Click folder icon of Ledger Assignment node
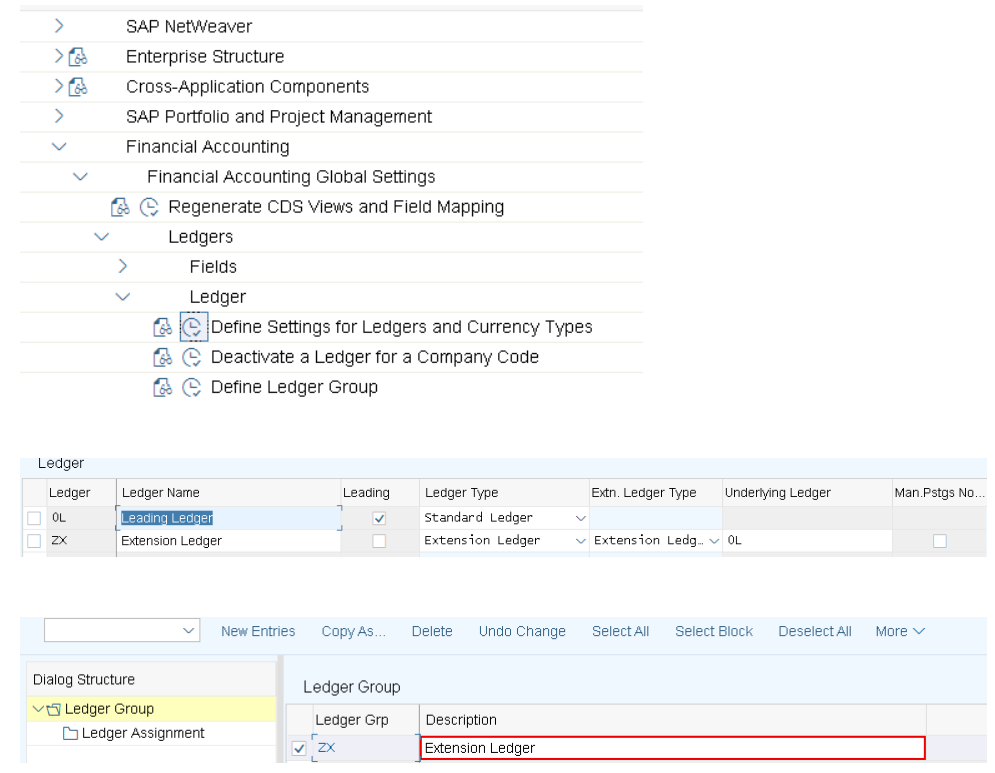Viewport: 995px width, 773px height. (x=70, y=734)
